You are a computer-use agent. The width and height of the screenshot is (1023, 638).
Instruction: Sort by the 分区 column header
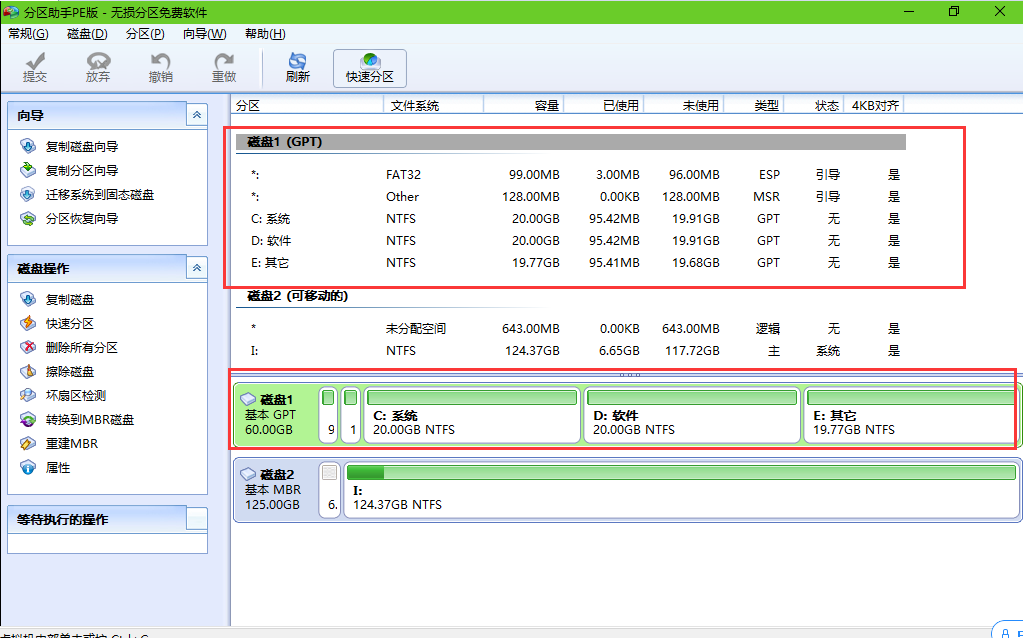[308, 105]
